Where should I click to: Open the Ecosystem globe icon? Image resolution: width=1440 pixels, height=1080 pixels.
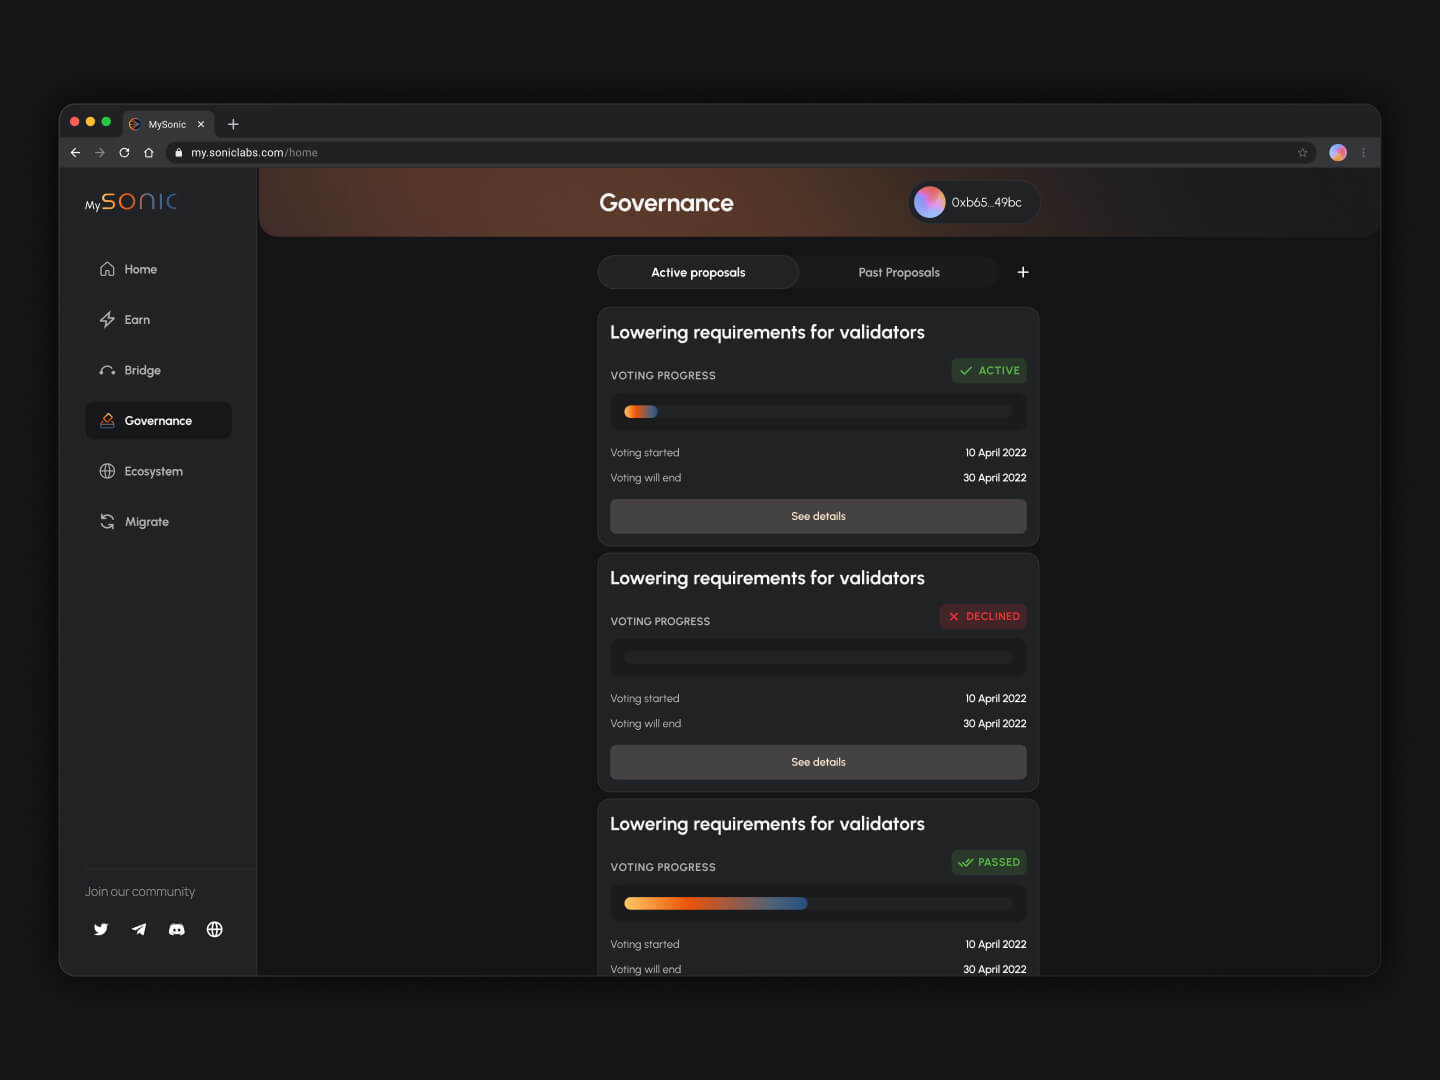(106, 471)
